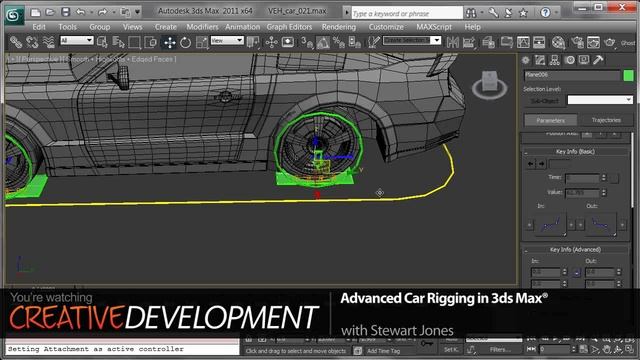The width and height of the screenshot is (640, 360).
Task: Click the Use Pivot Point Center icon
Action: [253, 42]
